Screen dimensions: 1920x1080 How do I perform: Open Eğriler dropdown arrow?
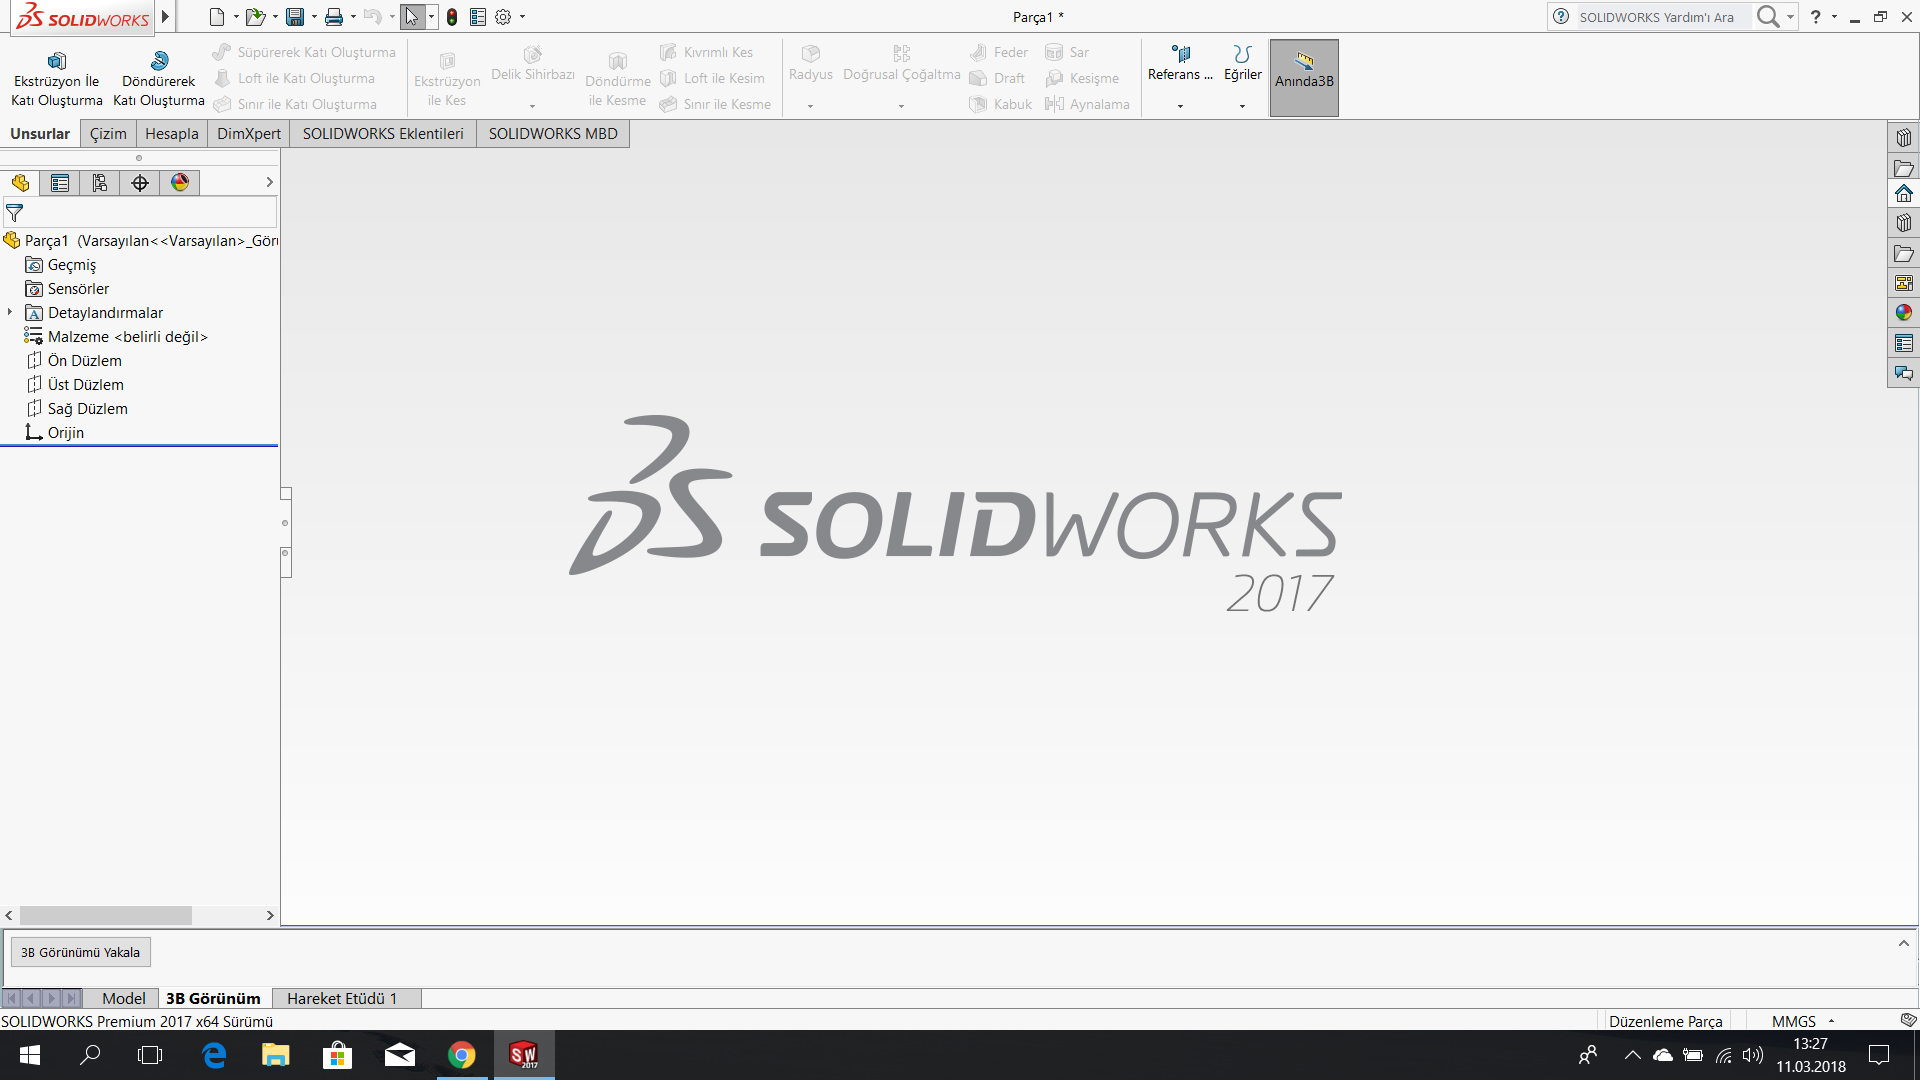(1242, 106)
